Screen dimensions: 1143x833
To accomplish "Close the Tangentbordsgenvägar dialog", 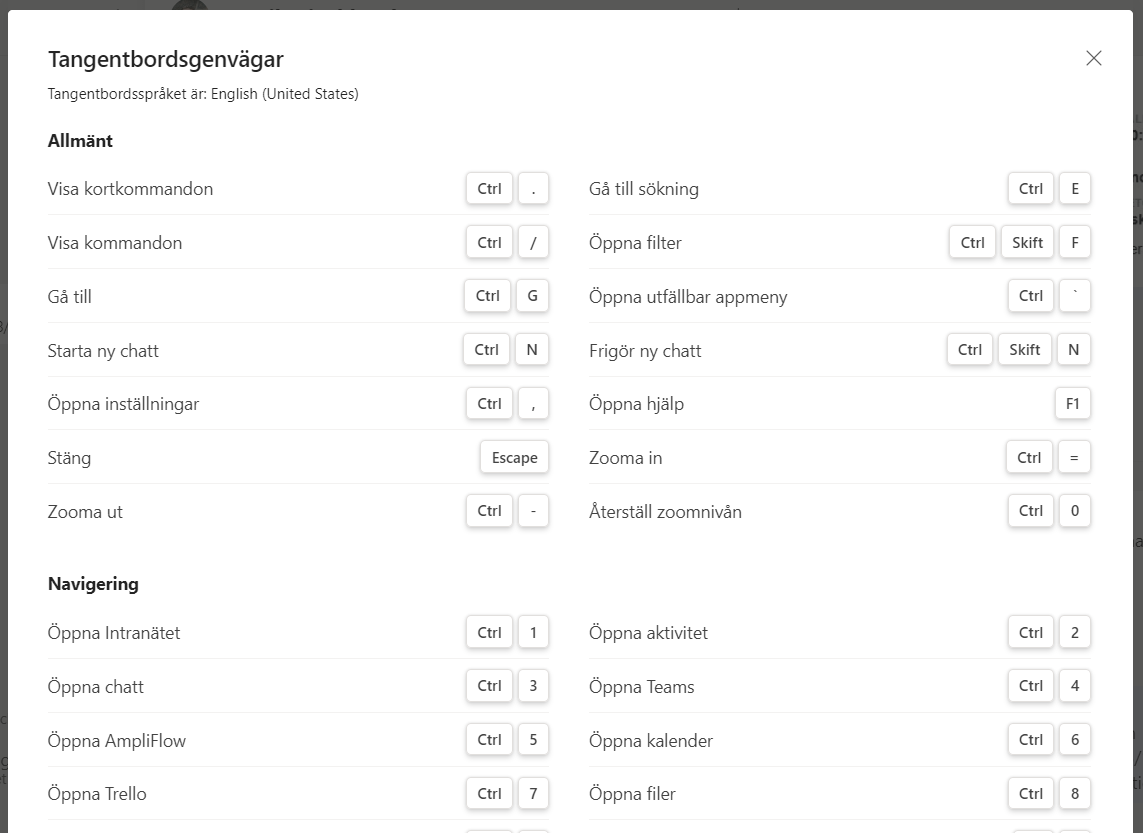I will tap(1093, 58).
